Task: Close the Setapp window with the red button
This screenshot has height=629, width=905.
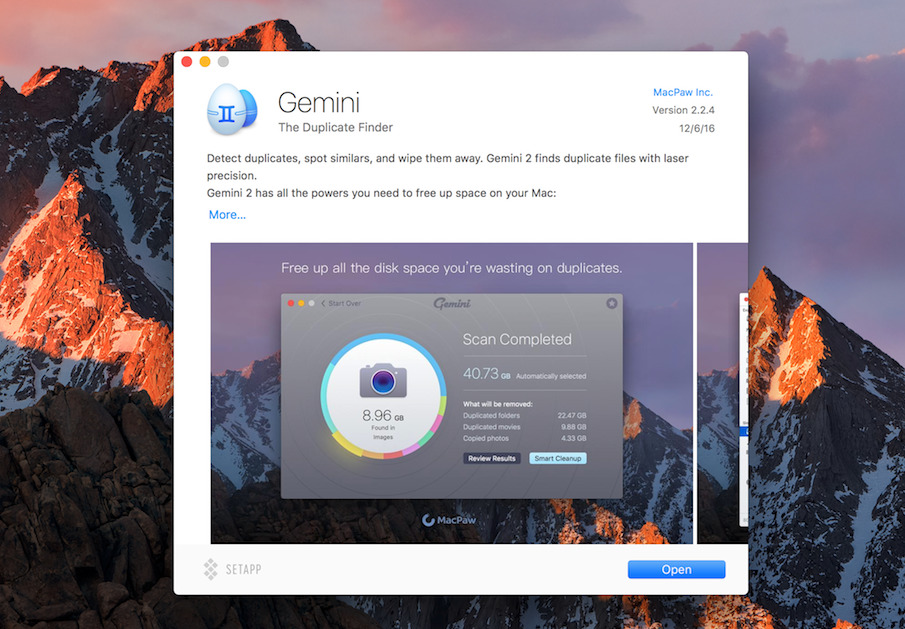Action: [x=187, y=62]
